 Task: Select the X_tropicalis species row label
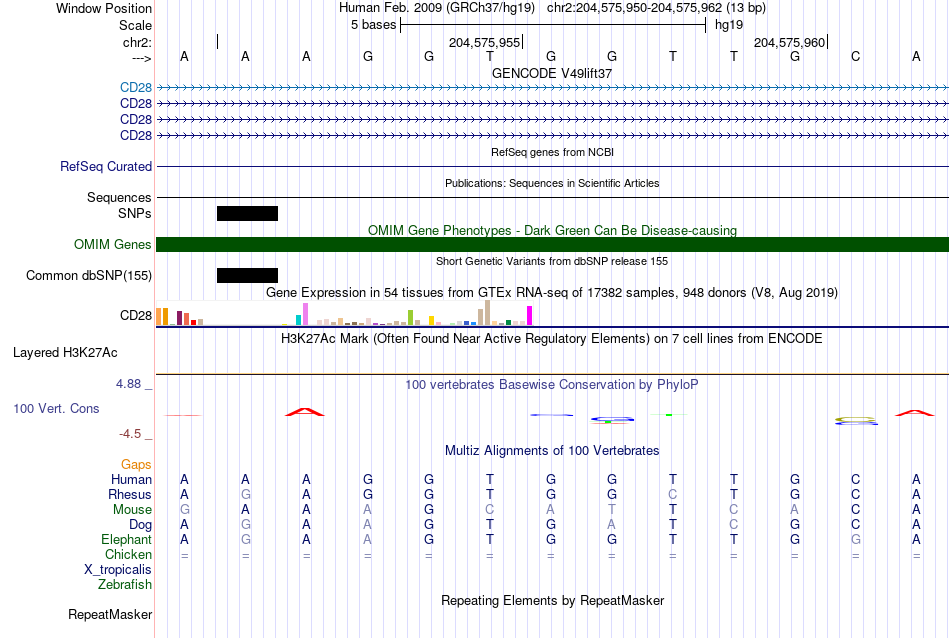coord(118,570)
